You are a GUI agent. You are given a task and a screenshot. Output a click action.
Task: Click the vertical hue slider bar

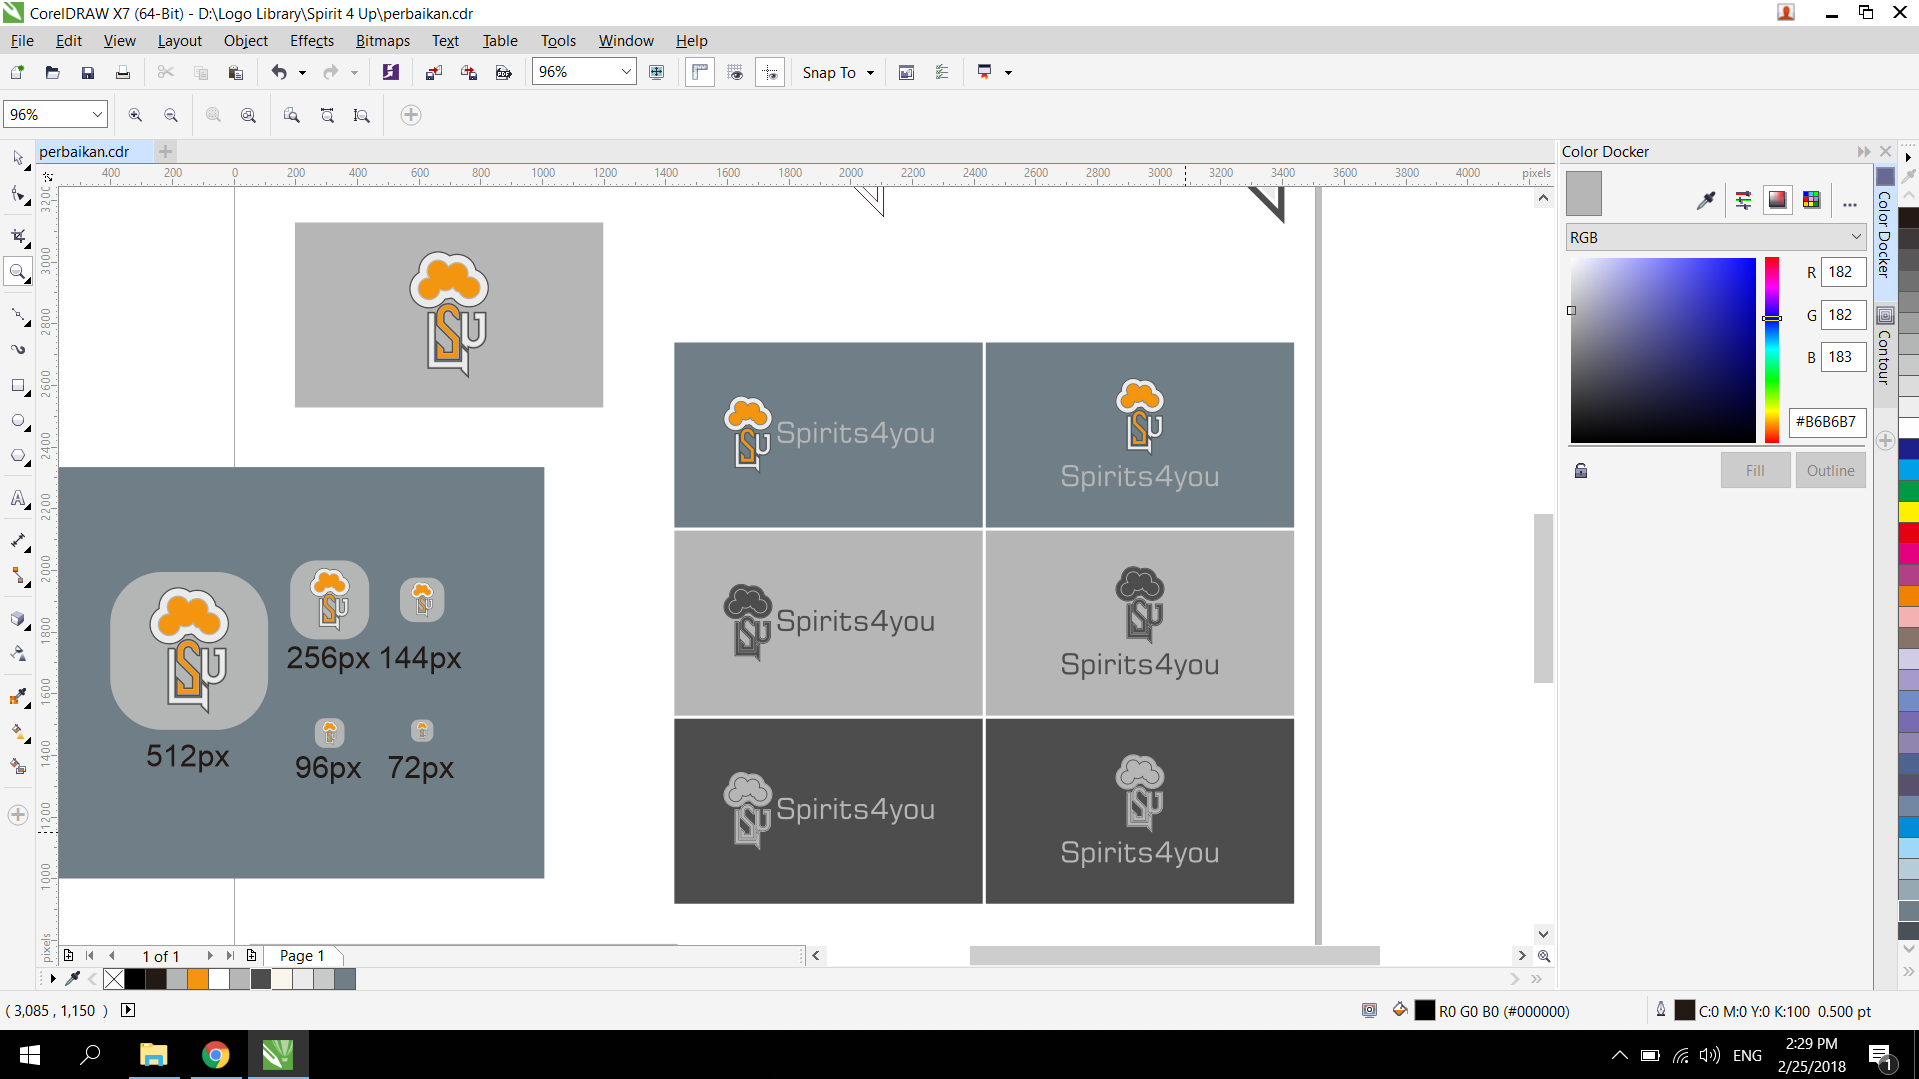1771,350
